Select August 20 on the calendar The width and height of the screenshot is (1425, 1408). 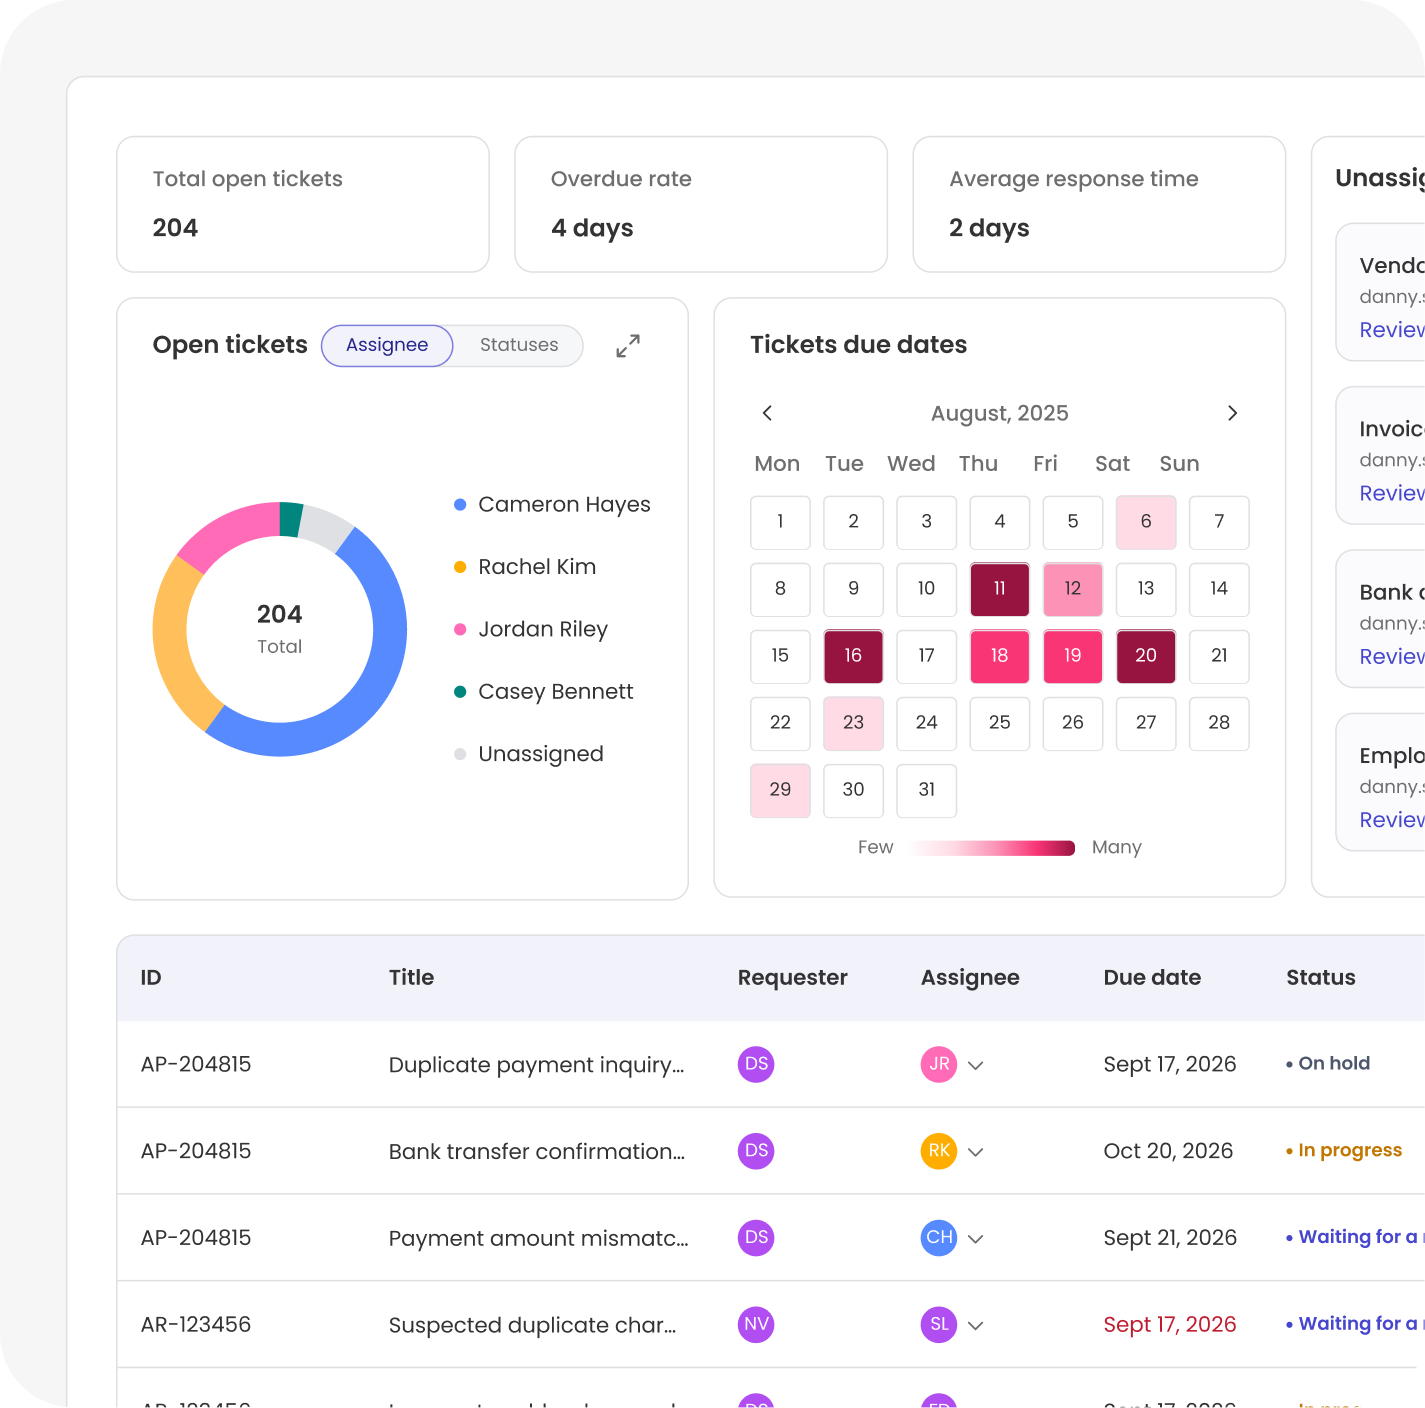(x=1146, y=656)
